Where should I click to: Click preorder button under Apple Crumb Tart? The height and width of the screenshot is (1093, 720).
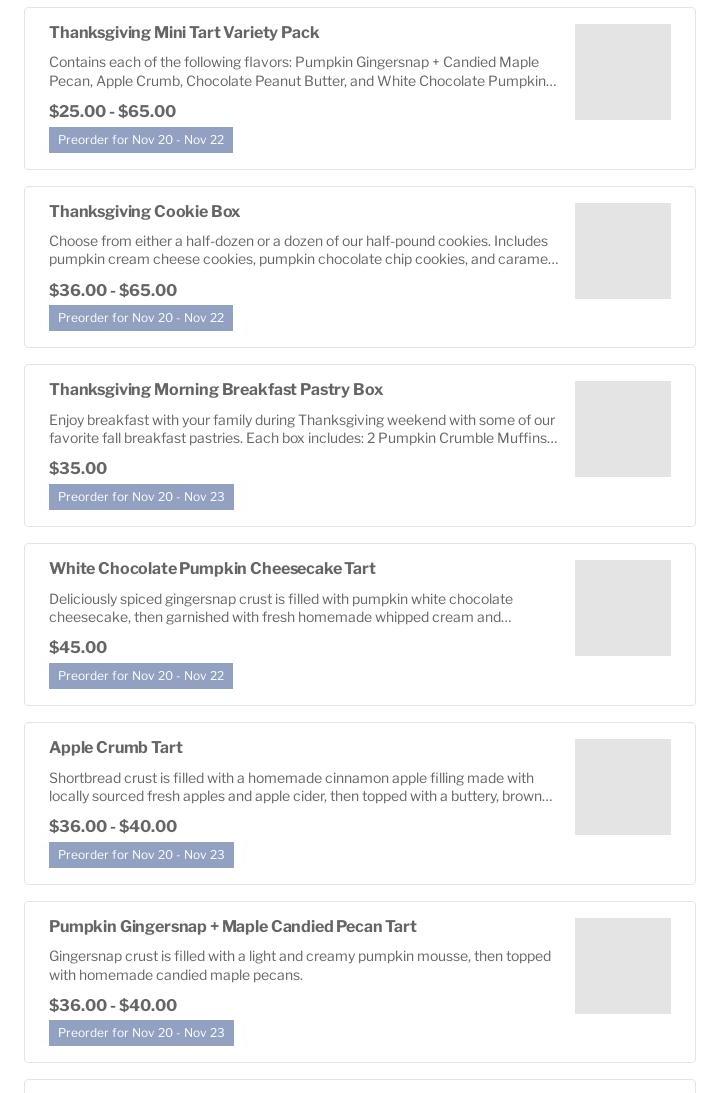pyautogui.click(x=141, y=855)
